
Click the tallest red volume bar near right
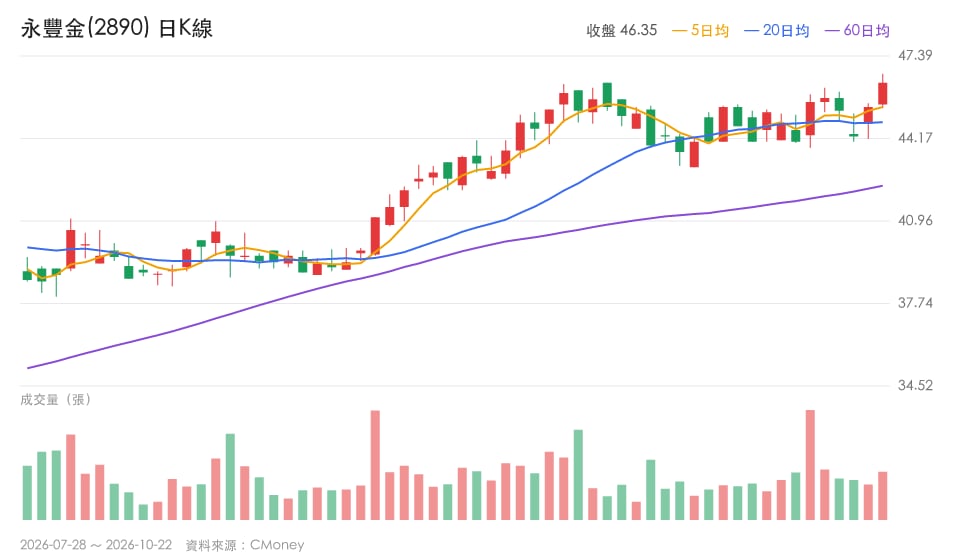[810, 465]
